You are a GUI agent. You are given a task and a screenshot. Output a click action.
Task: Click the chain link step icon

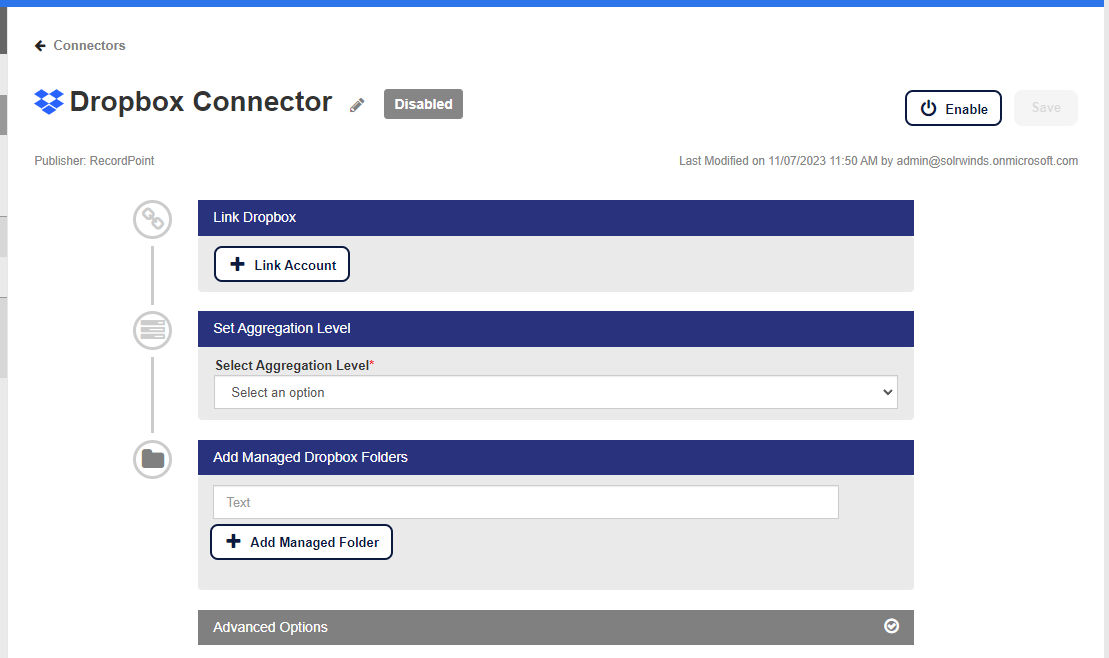click(x=153, y=219)
